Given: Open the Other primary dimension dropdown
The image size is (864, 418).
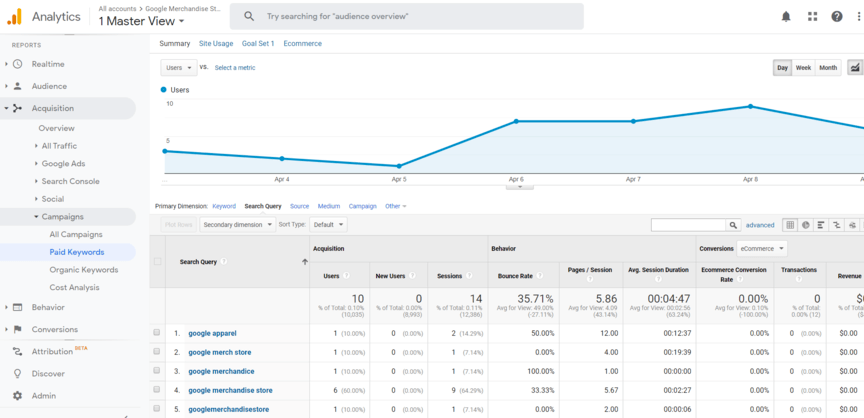Looking at the screenshot, I should coord(396,206).
